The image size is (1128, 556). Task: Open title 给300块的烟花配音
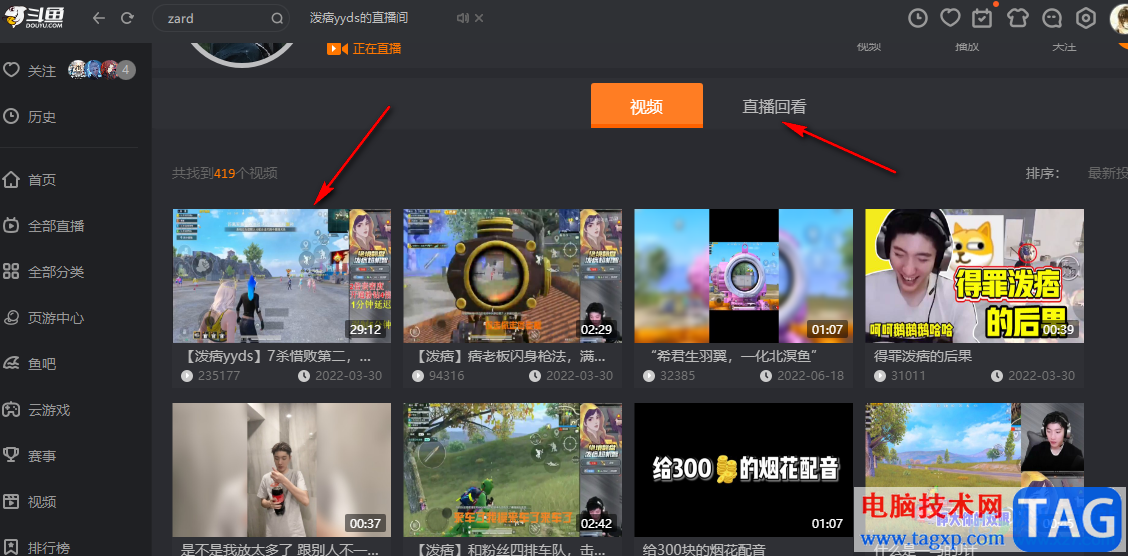coord(704,550)
